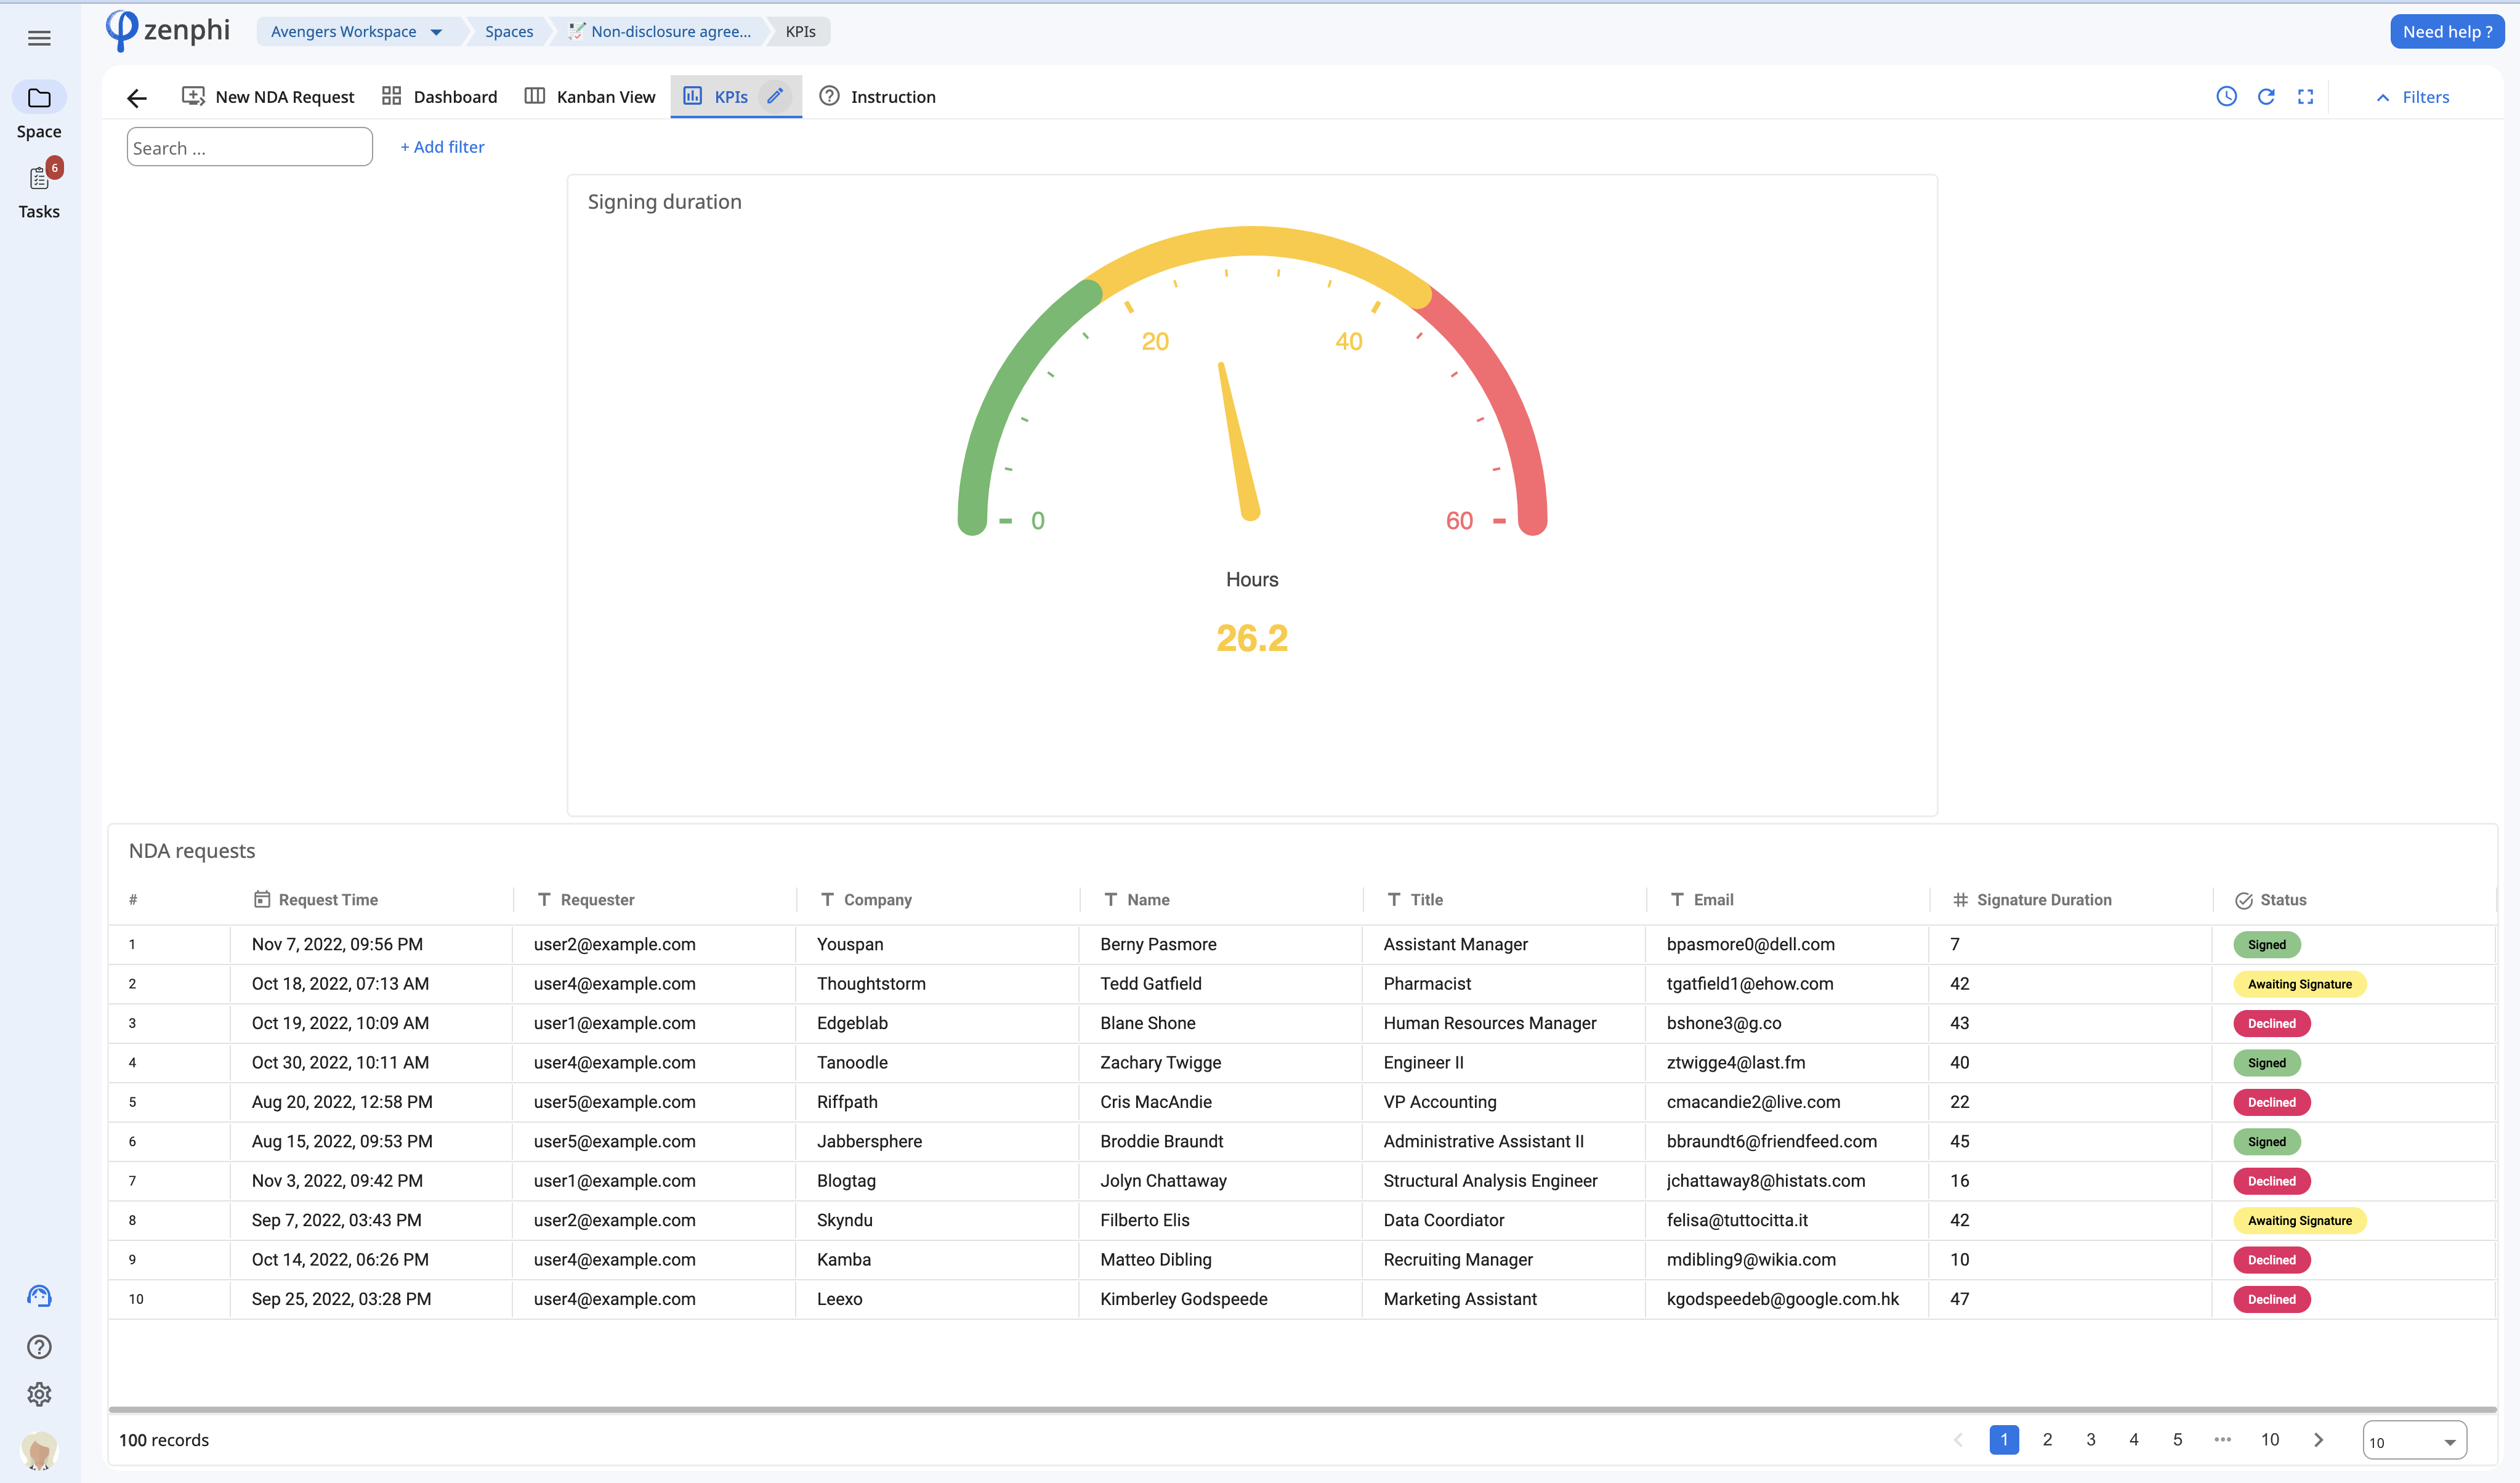This screenshot has width=2520, height=1483.
Task: Open the settings gear in sidebar
Action: (39, 1393)
